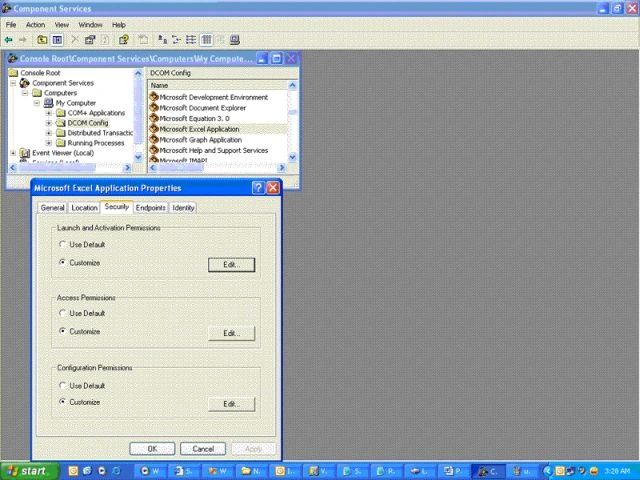
Task: Collapse the My Computer tree node
Action: point(37,103)
